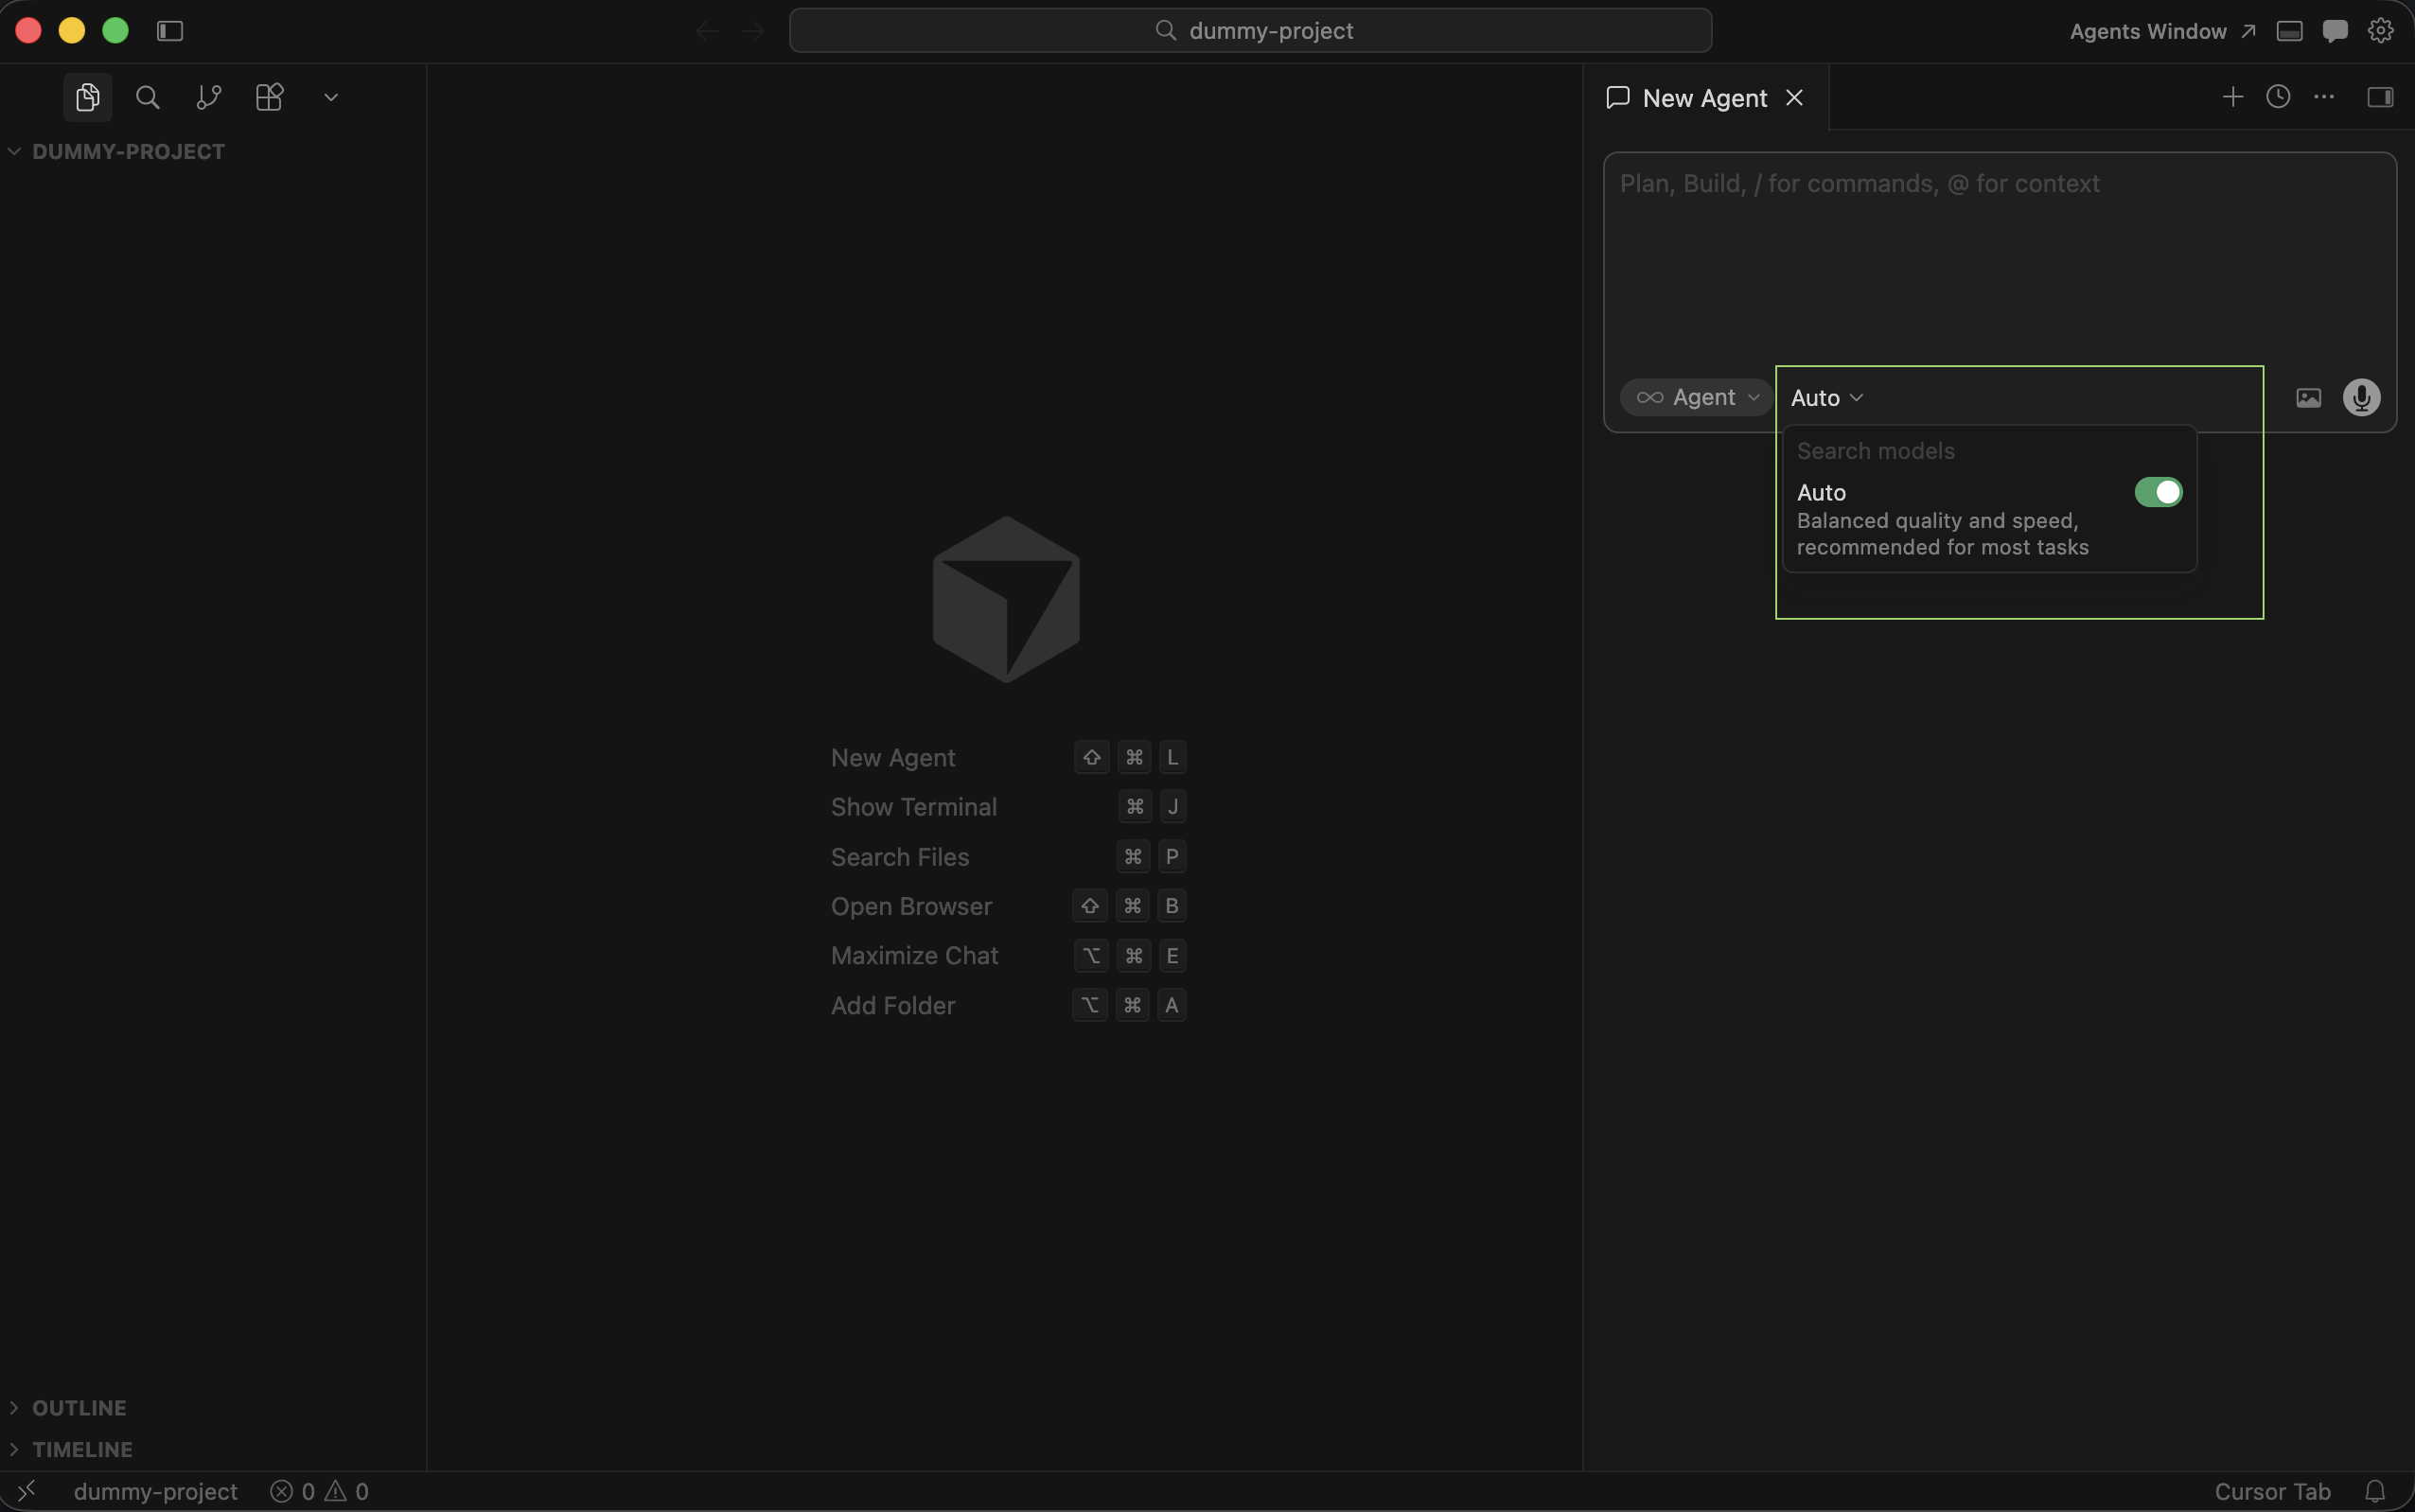Open errors and warnings count in status bar
The height and width of the screenshot is (1512, 2415).
click(x=320, y=1491)
